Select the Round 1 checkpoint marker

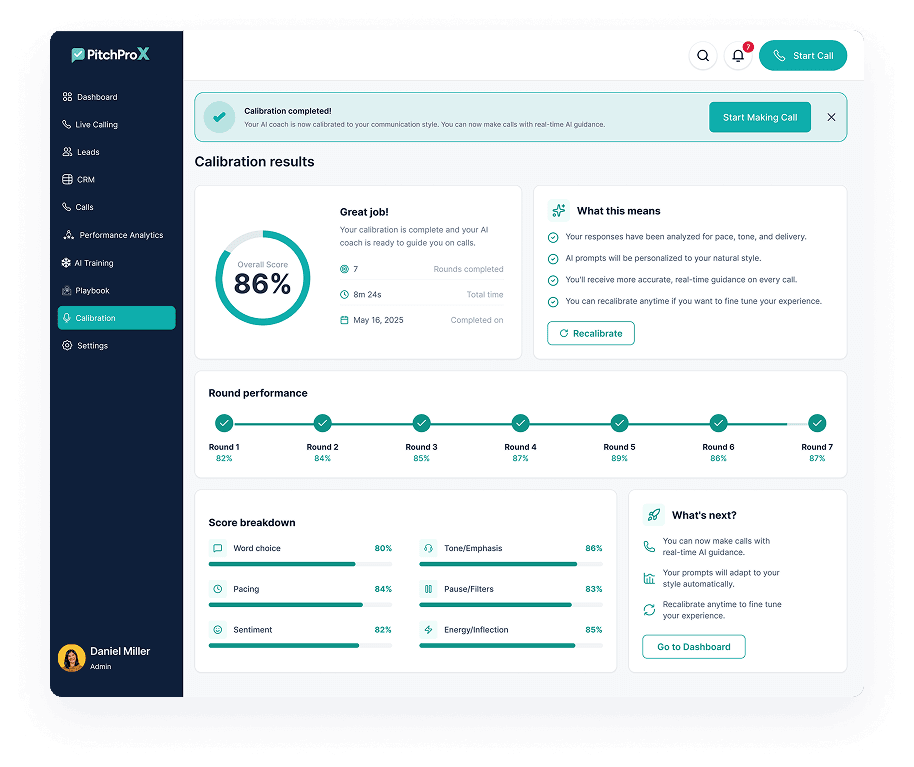pos(224,423)
